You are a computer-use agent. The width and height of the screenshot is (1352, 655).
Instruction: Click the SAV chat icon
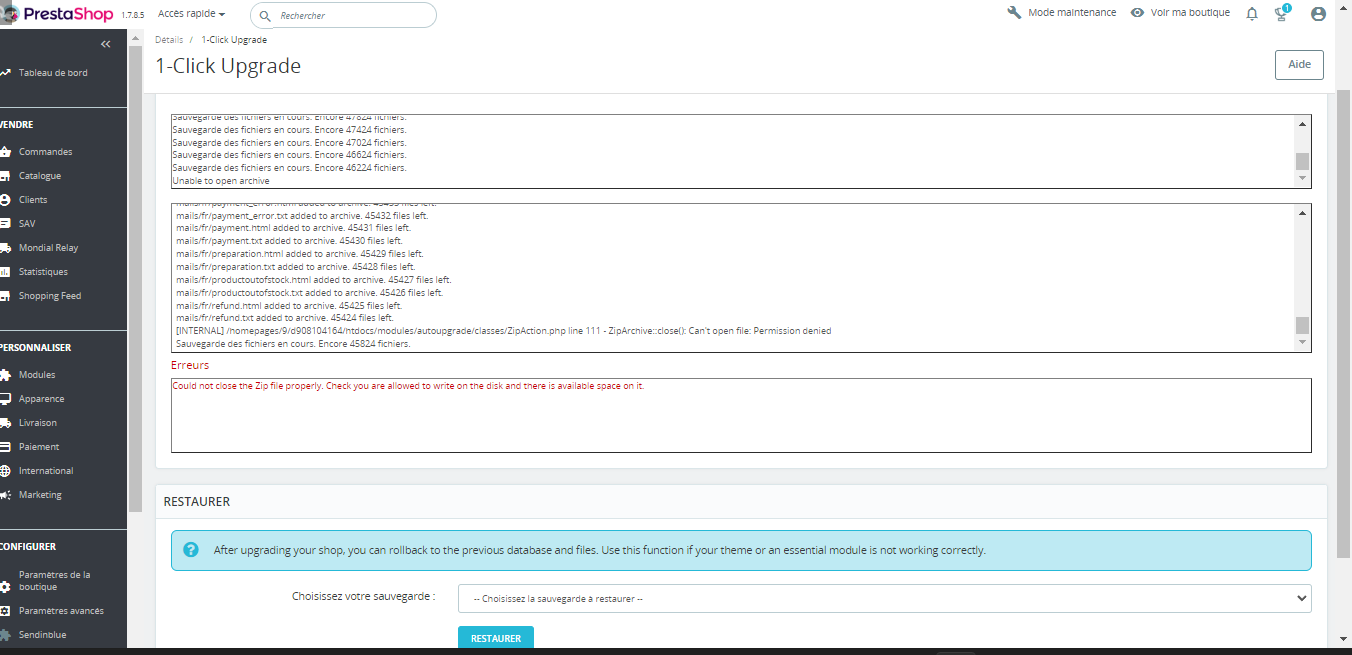point(5,224)
